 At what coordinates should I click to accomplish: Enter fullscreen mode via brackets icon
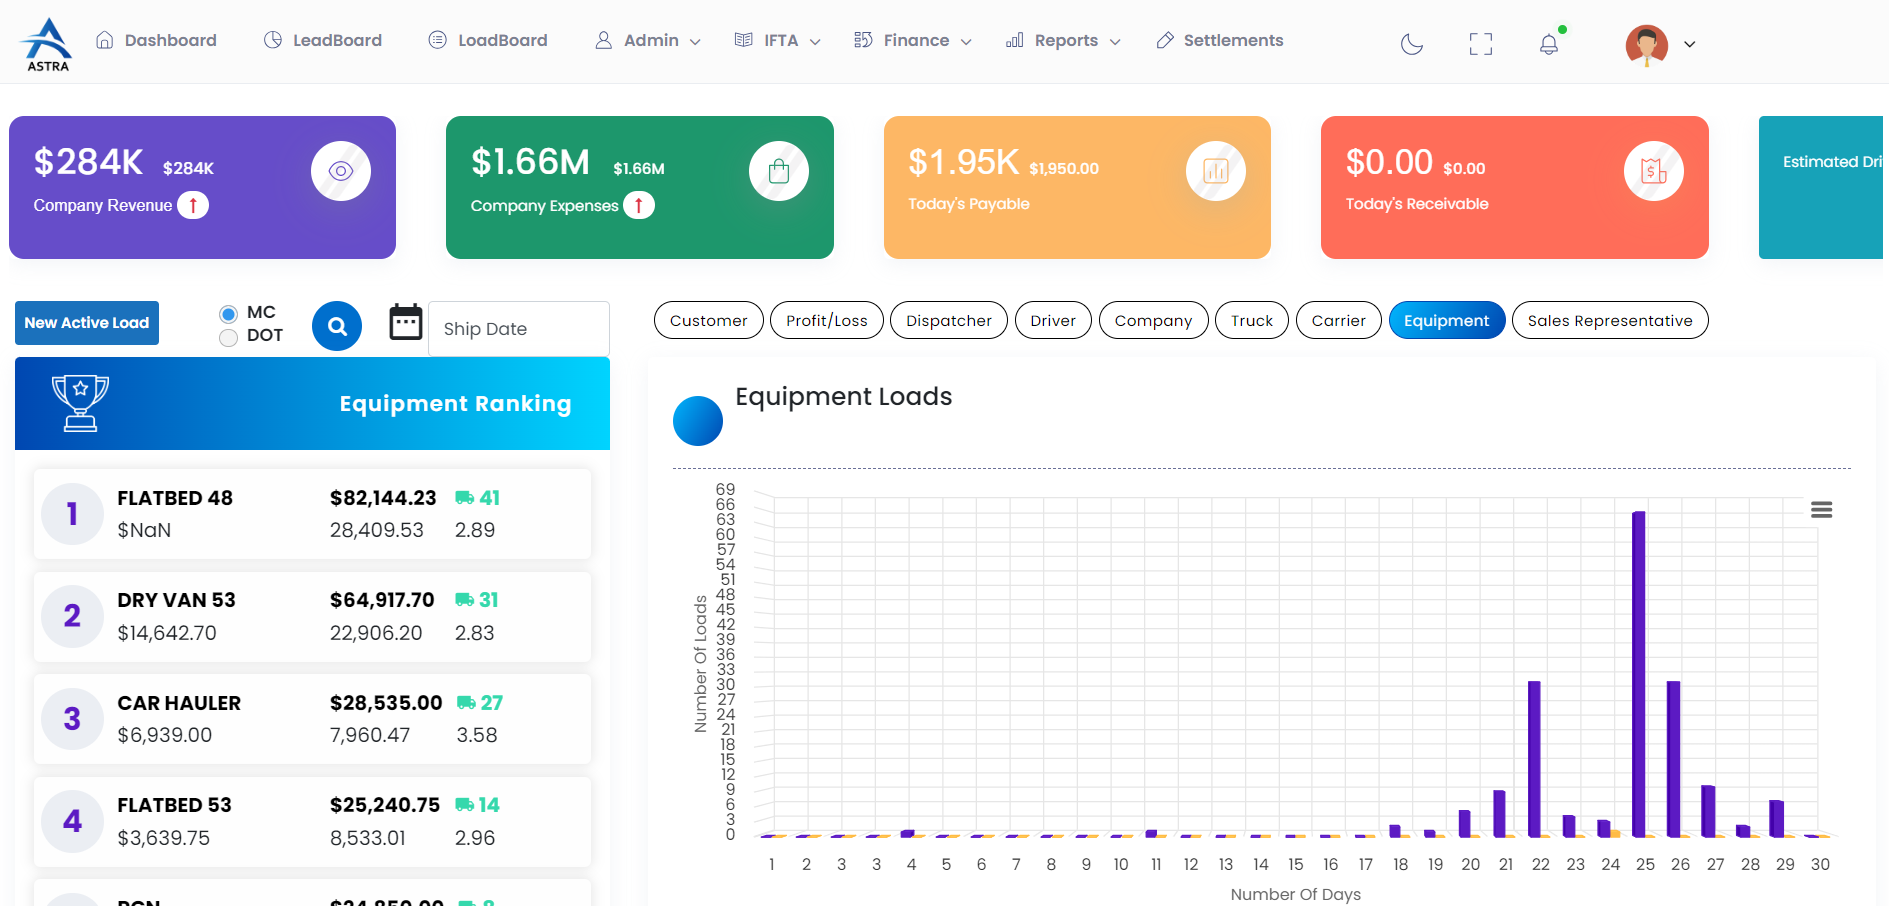(1481, 44)
